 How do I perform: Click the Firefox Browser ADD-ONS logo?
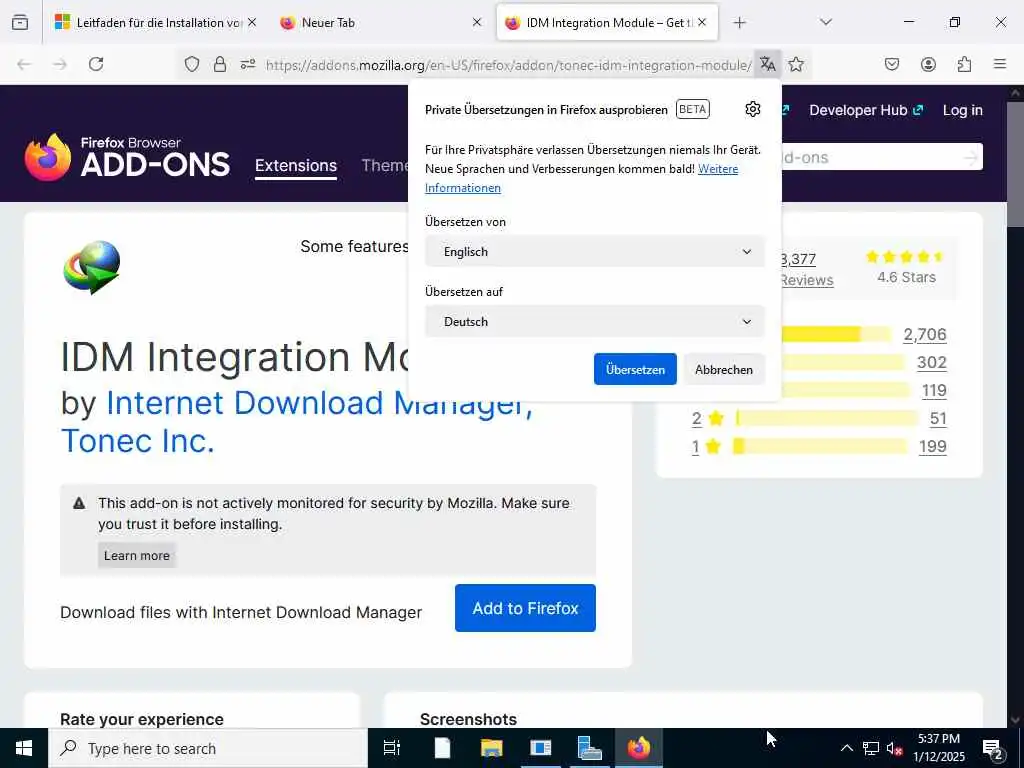click(127, 157)
